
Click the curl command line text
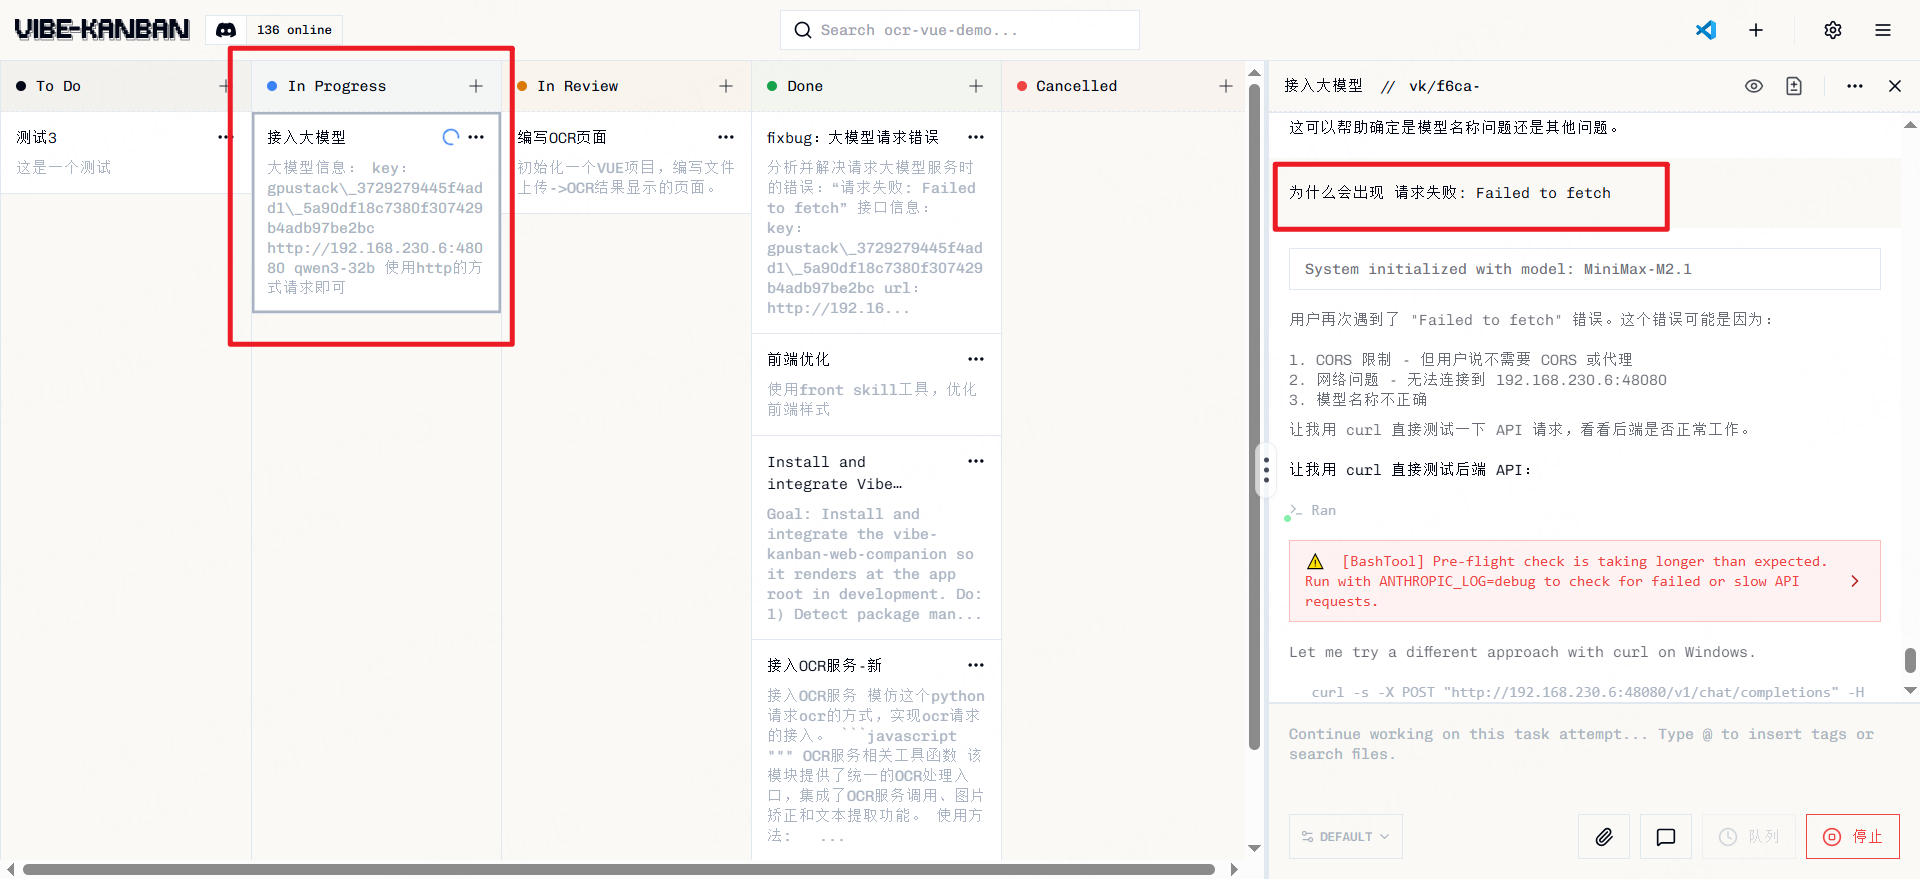pos(1588,692)
